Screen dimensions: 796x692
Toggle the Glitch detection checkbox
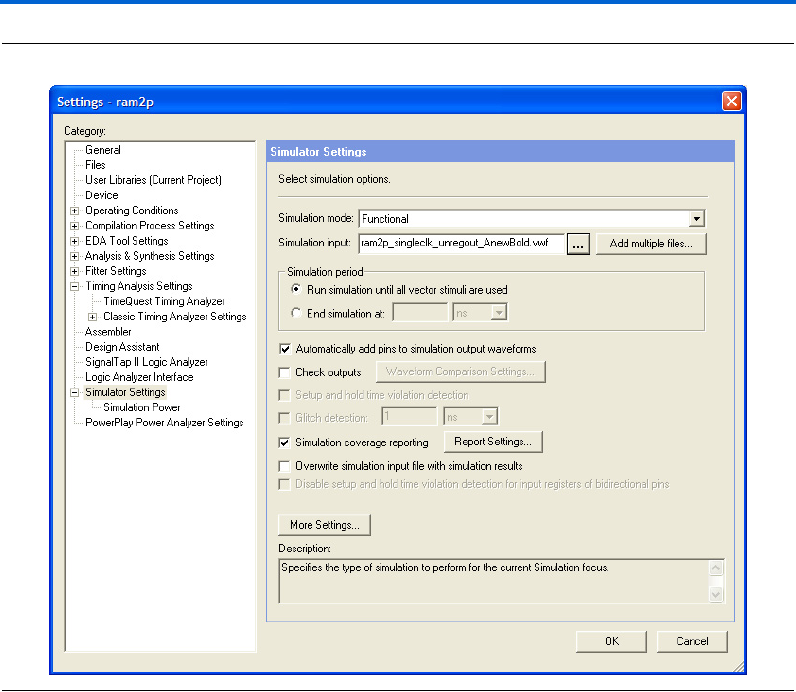285,418
